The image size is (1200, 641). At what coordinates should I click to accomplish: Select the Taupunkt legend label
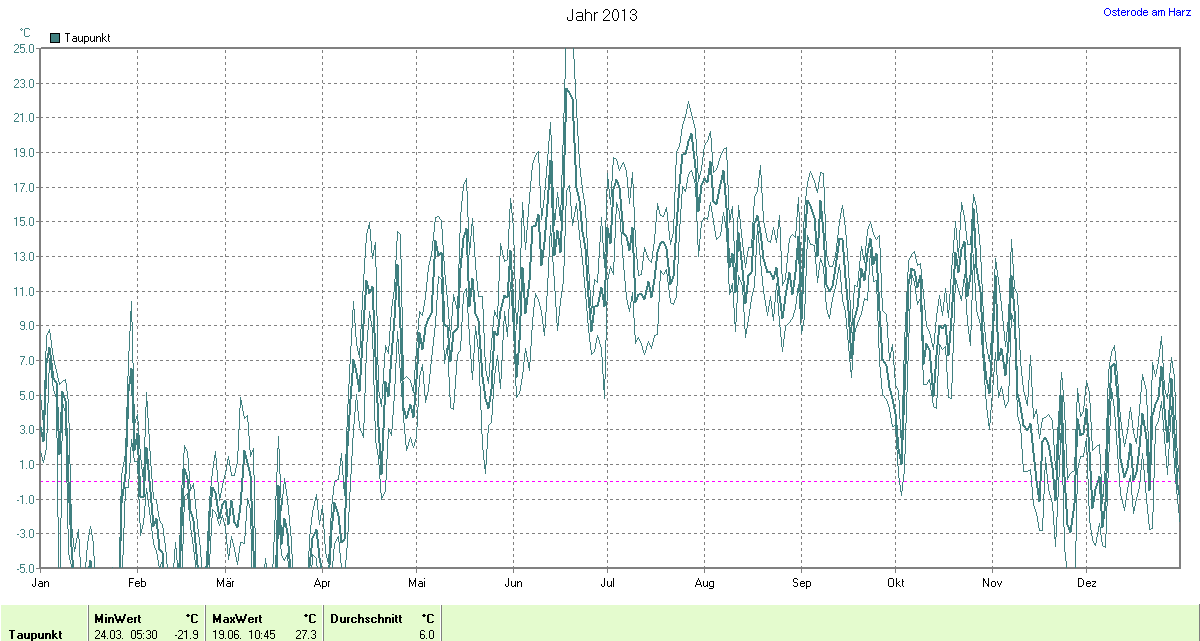click(x=87, y=38)
